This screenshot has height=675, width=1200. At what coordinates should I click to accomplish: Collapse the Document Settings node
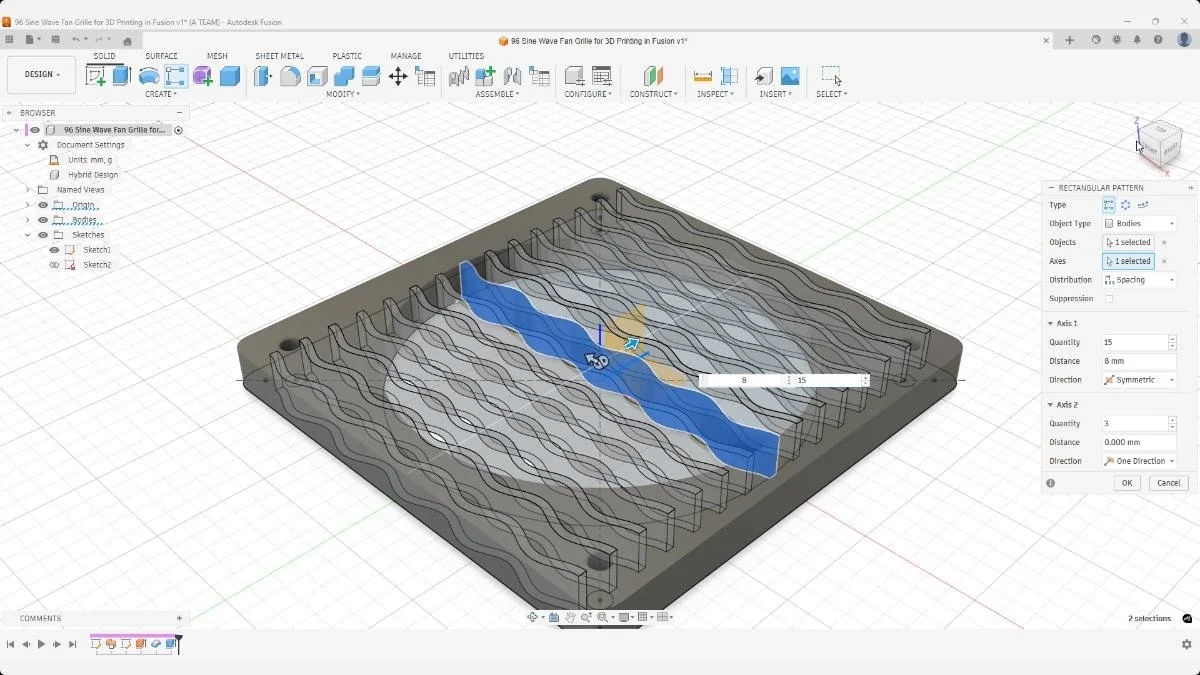(x=27, y=145)
